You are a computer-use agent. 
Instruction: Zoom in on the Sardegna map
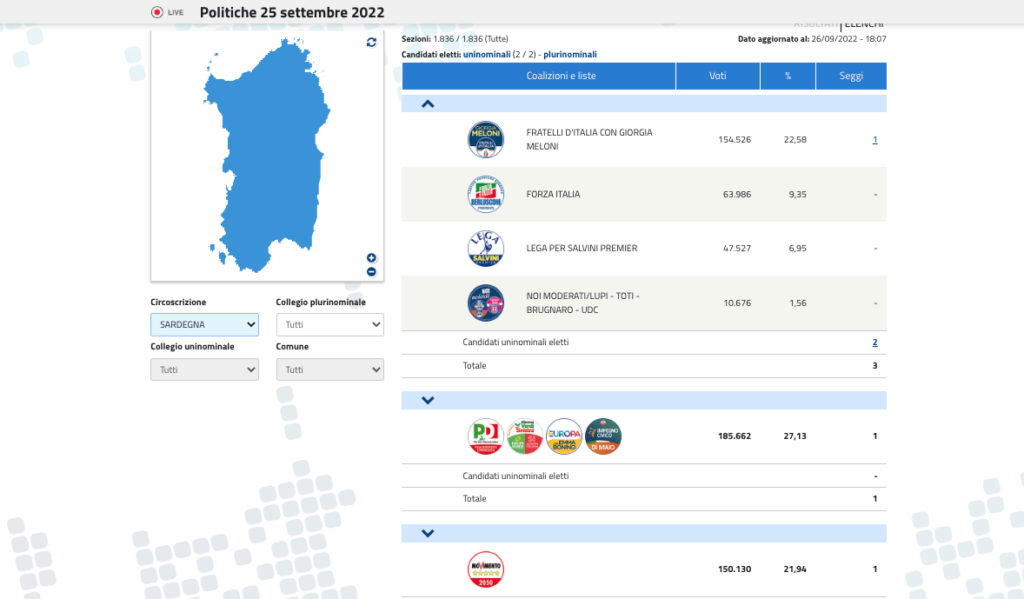pyautogui.click(x=371, y=258)
